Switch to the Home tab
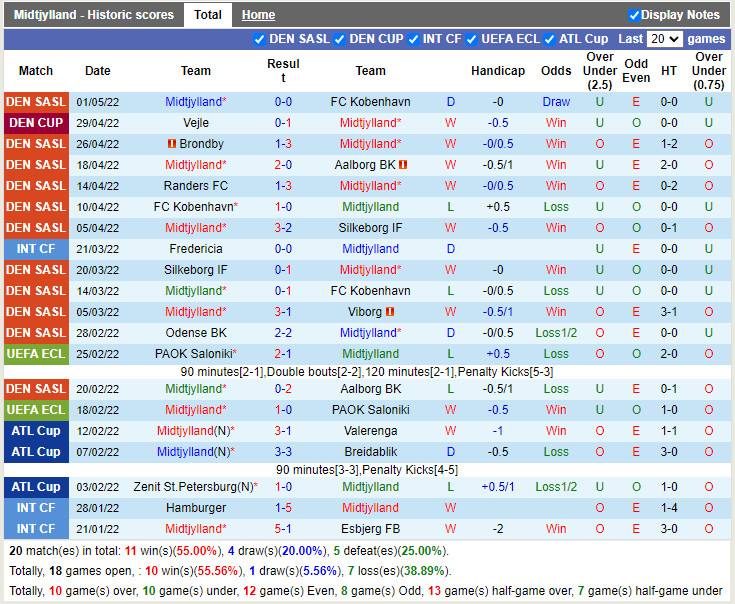The image size is (735, 604). (x=258, y=15)
